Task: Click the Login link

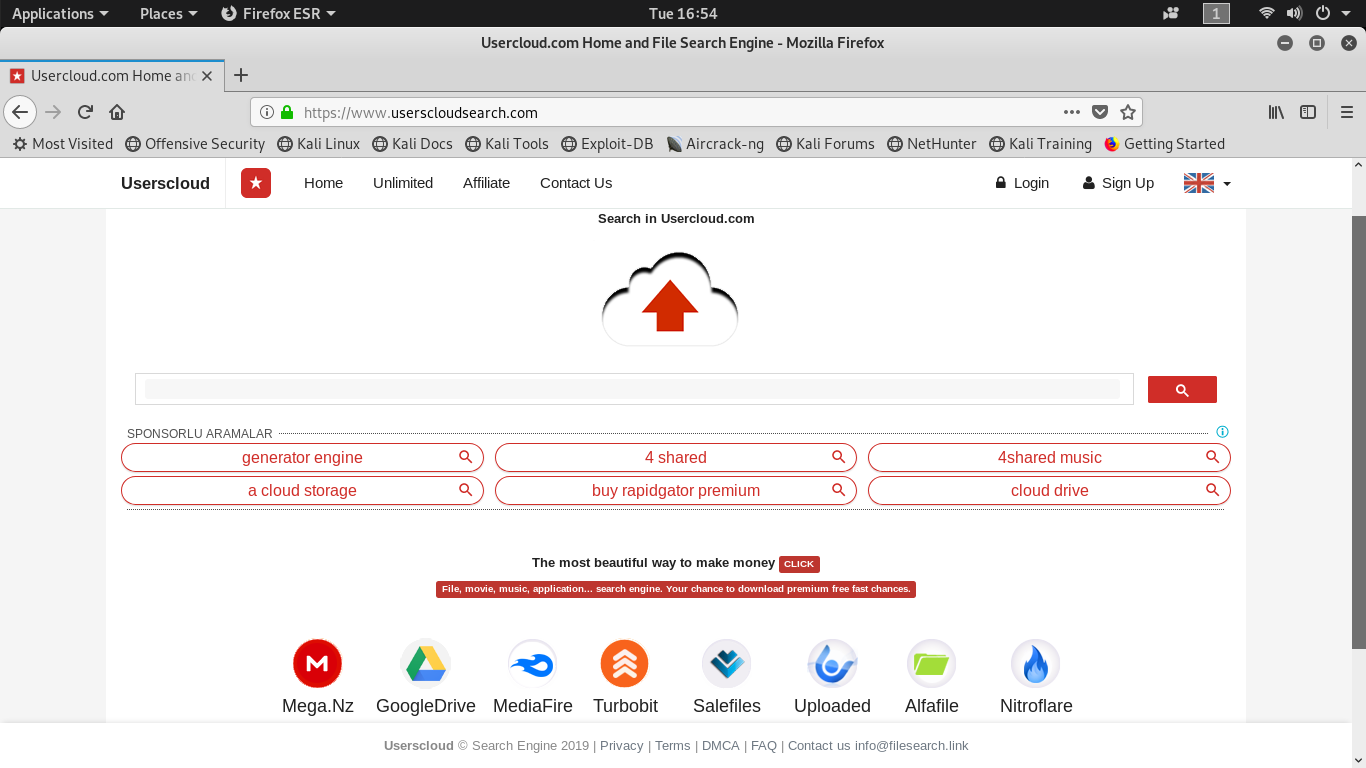Action: coord(1022,183)
